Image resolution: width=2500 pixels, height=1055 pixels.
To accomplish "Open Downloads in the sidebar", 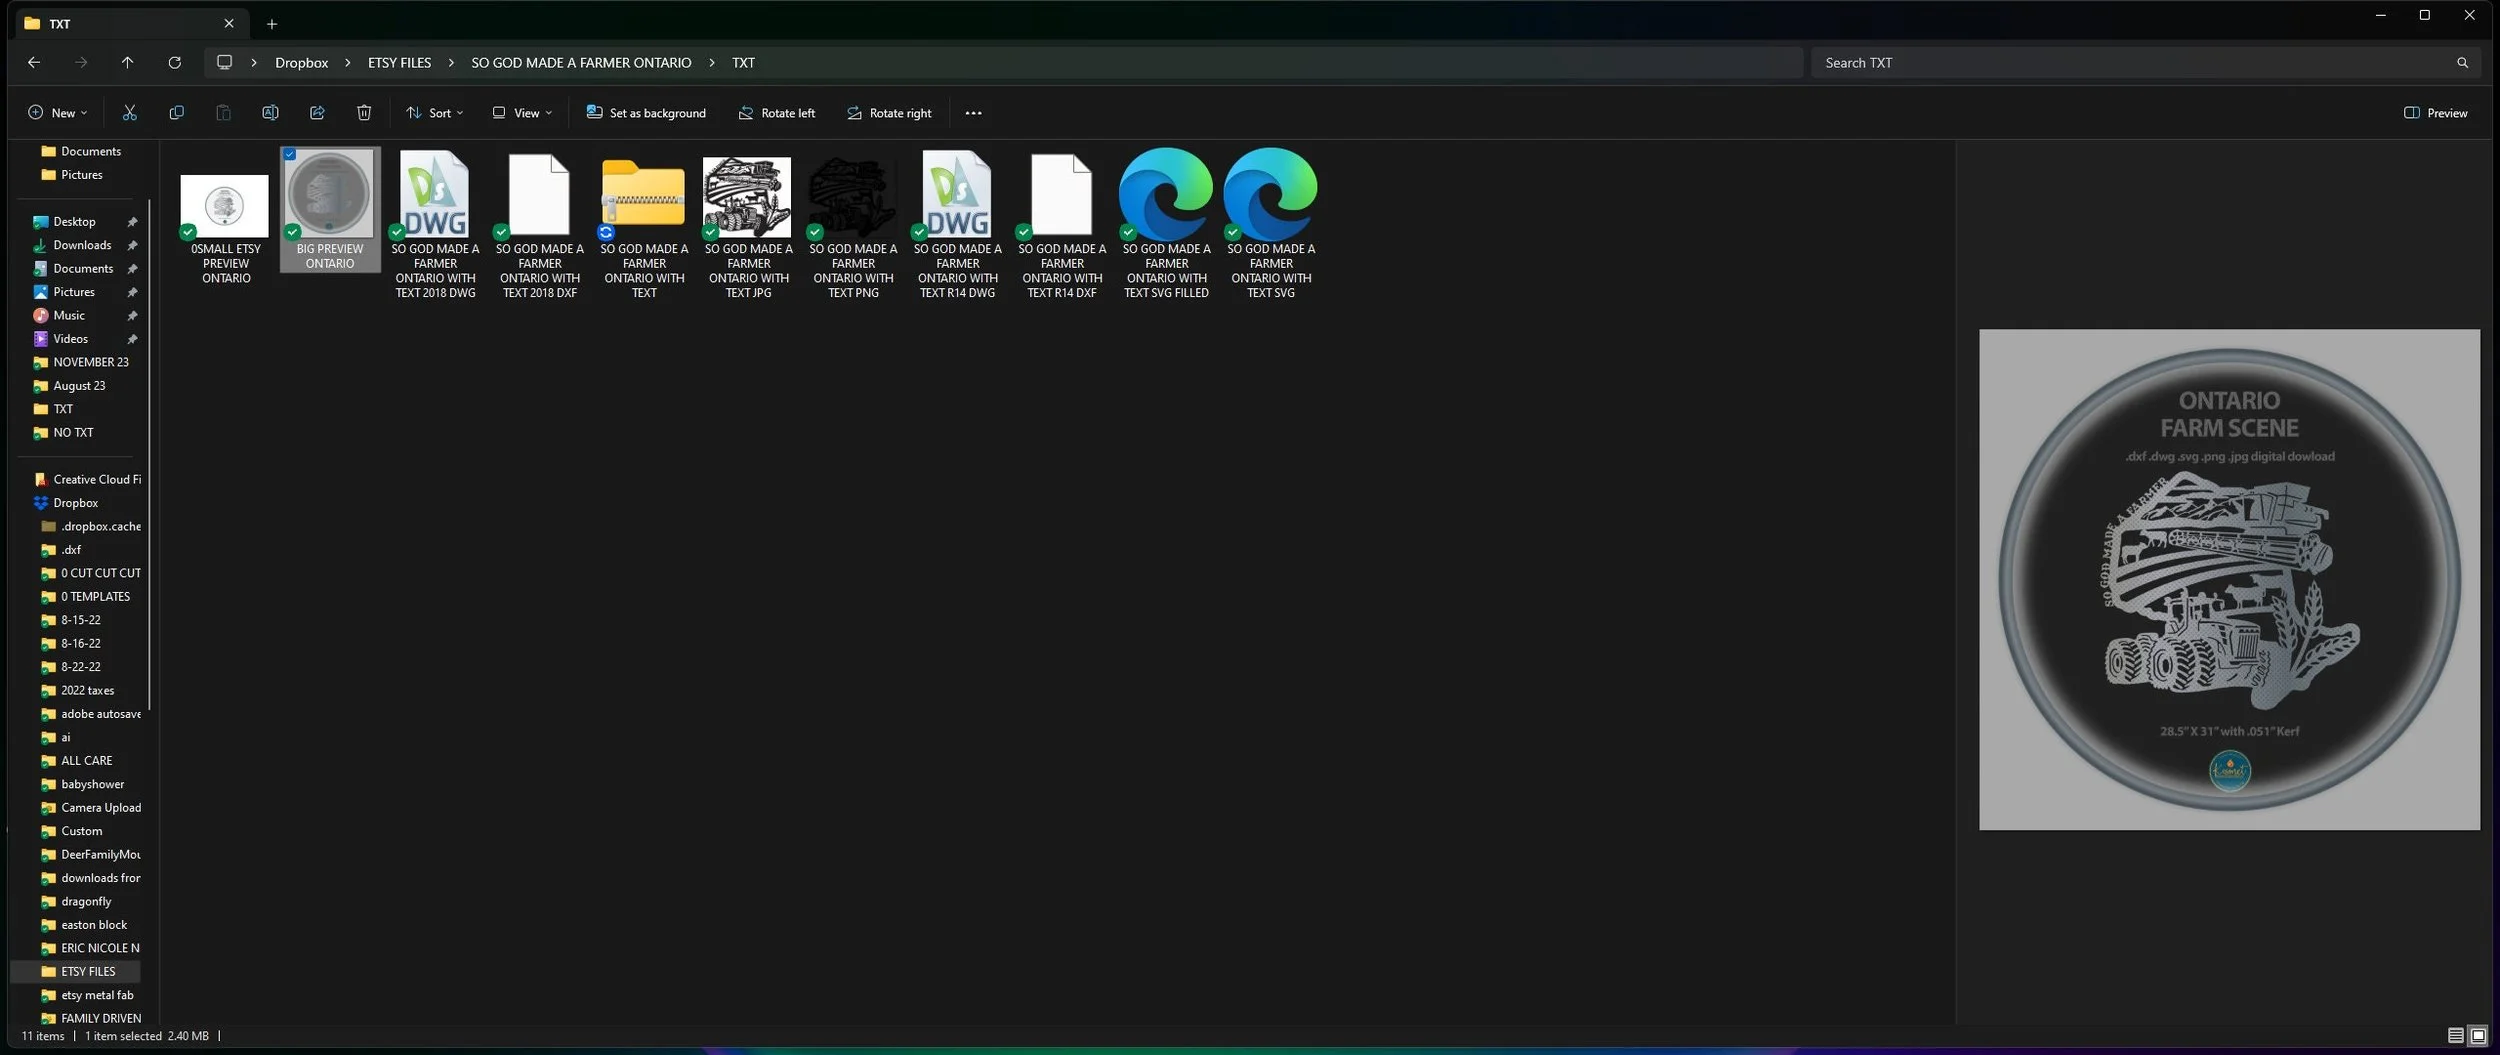I will point(82,245).
